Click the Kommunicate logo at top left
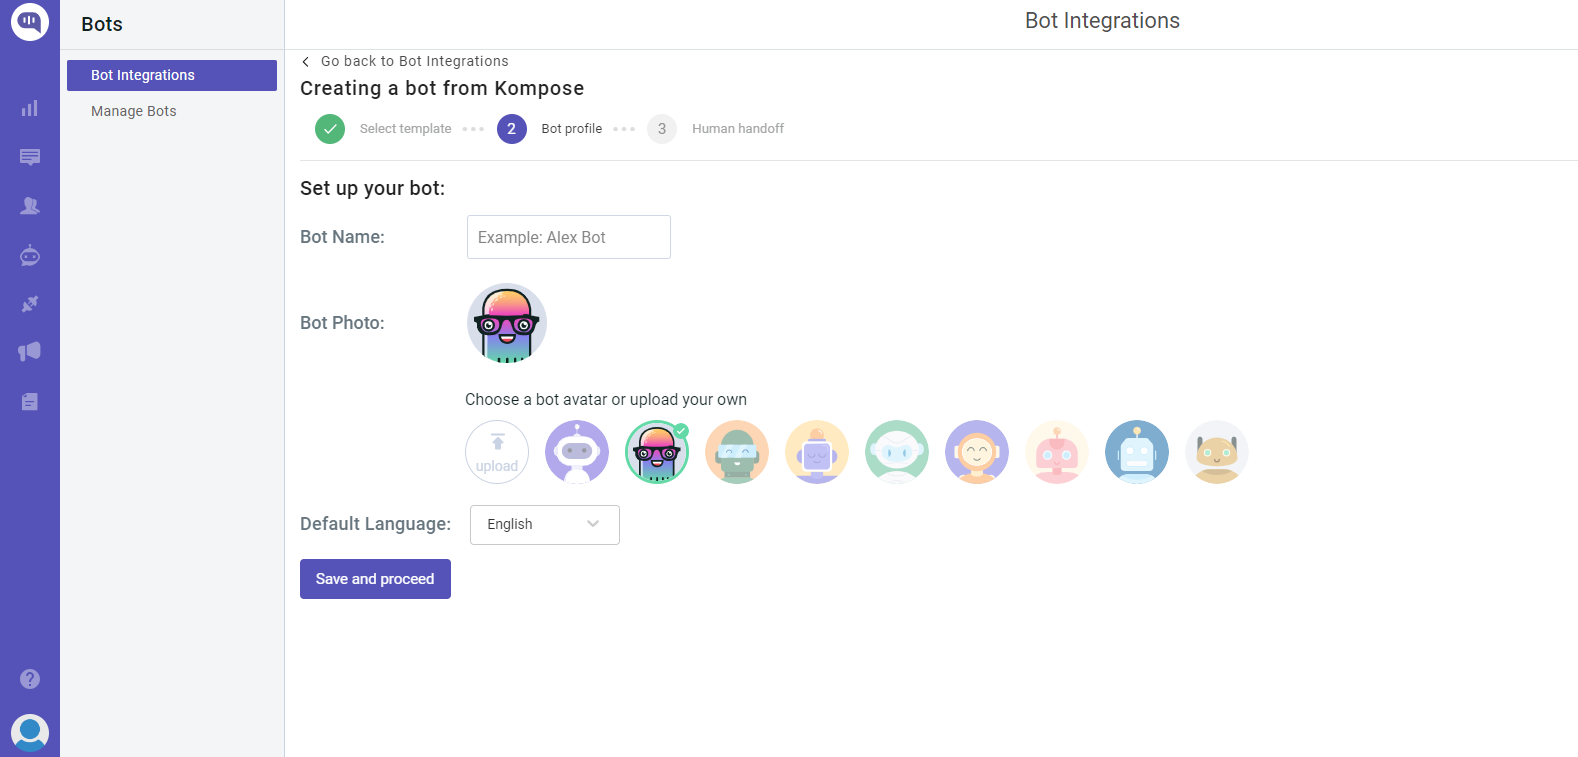Image resolution: width=1578 pixels, height=757 pixels. click(30, 20)
